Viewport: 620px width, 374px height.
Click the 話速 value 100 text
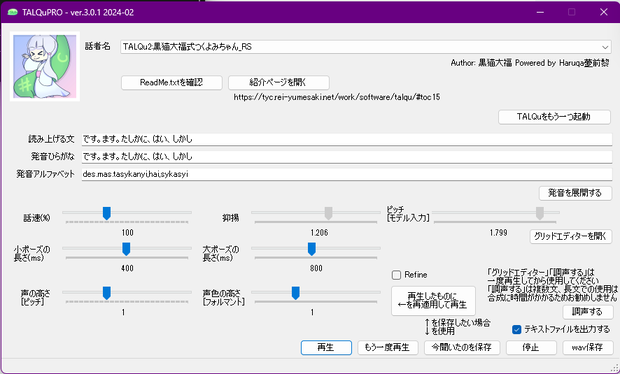coord(127,232)
